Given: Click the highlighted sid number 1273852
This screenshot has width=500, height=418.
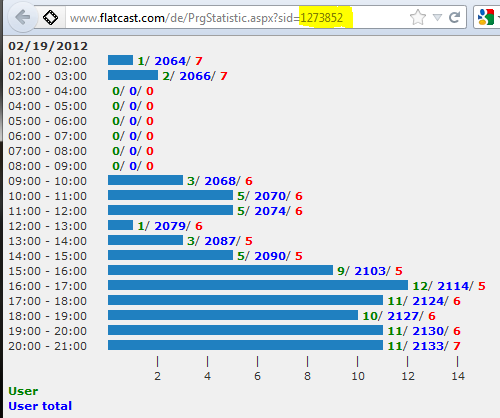Looking at the screenshot, I should (322, 17).
